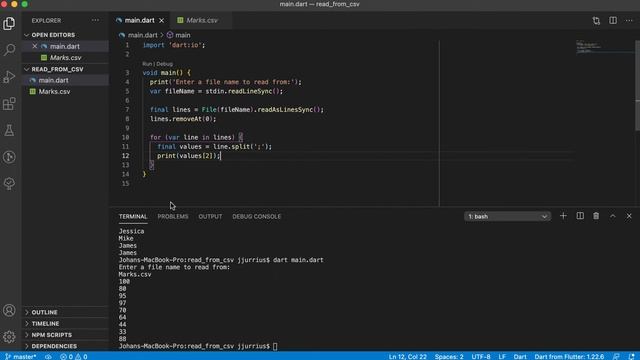640x360 pixels.
Task: Open notifications bell in status bar
Action: point(631,356)
